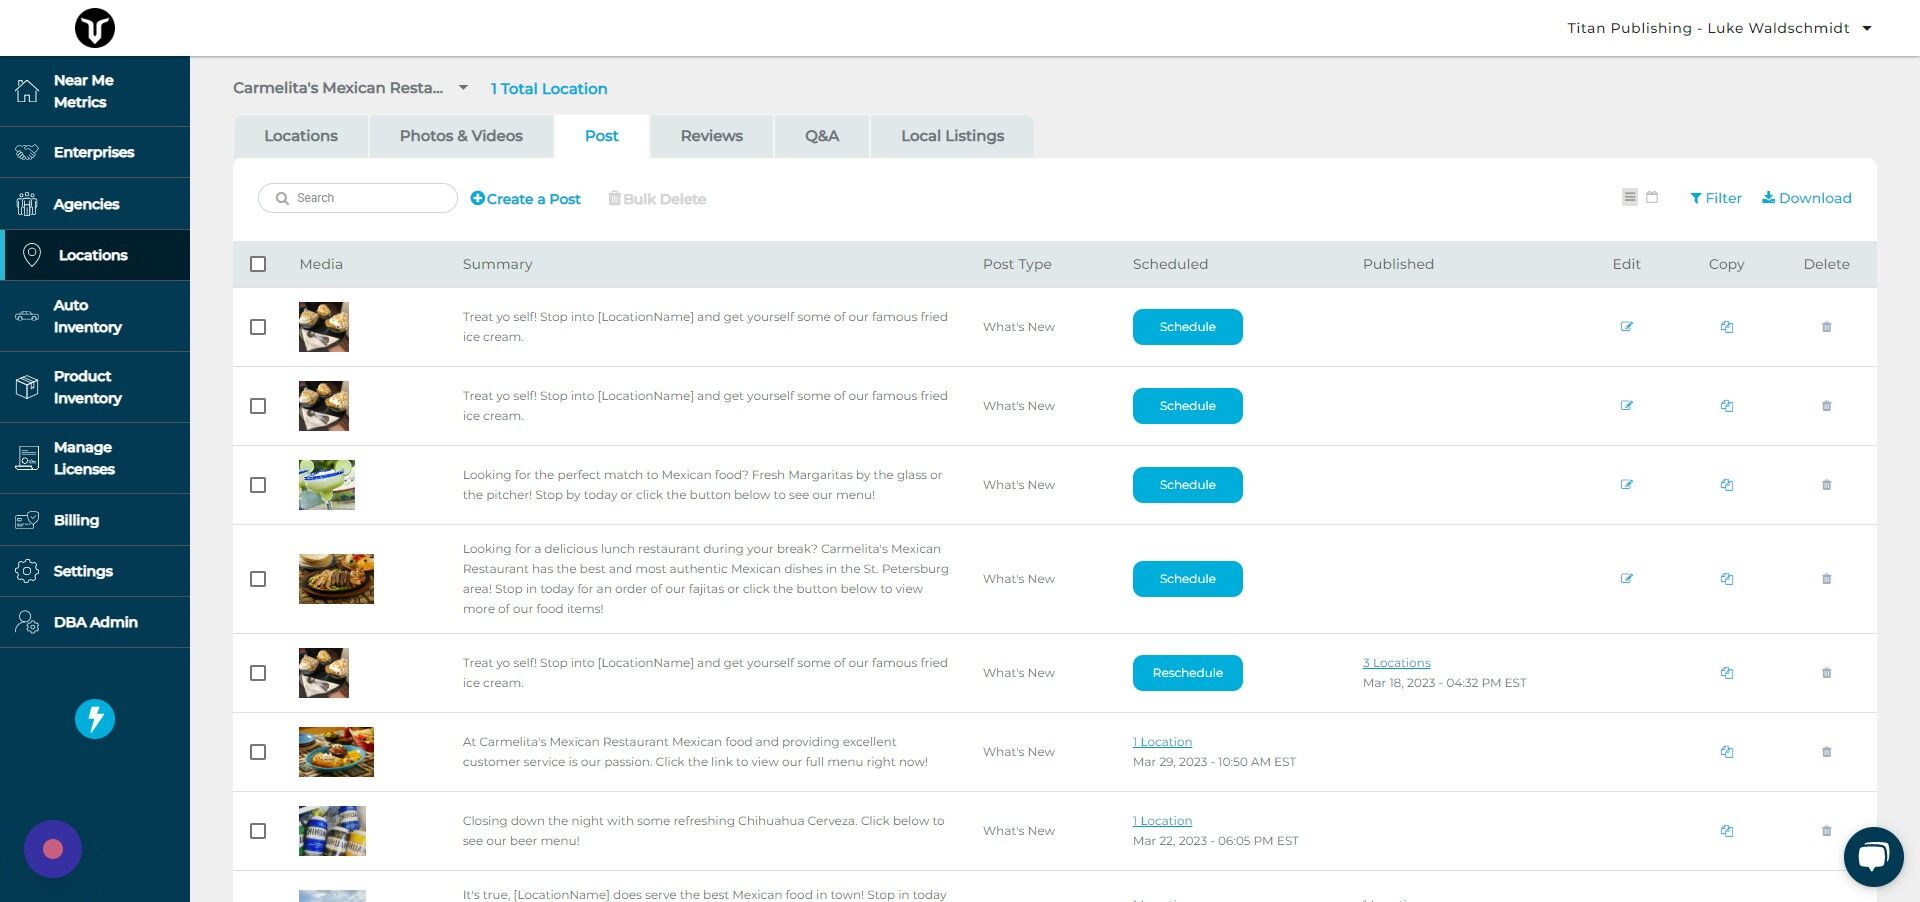Click the purple record circle button

pos(53,849)
